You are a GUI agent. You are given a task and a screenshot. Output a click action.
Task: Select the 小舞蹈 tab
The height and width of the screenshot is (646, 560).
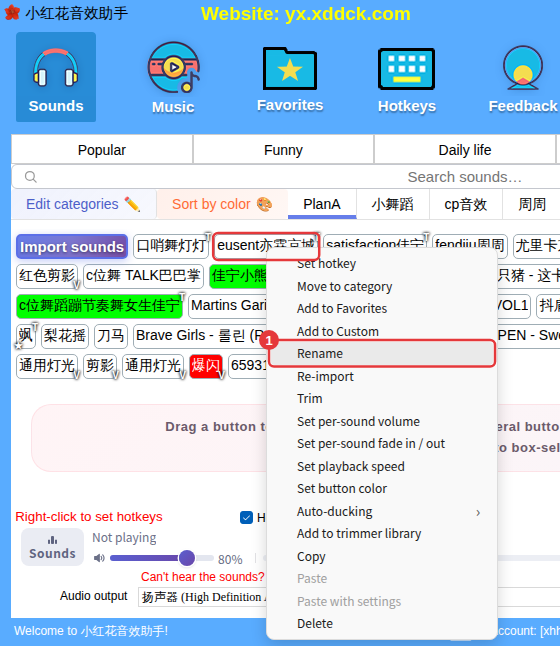click(x=392, y=204)
